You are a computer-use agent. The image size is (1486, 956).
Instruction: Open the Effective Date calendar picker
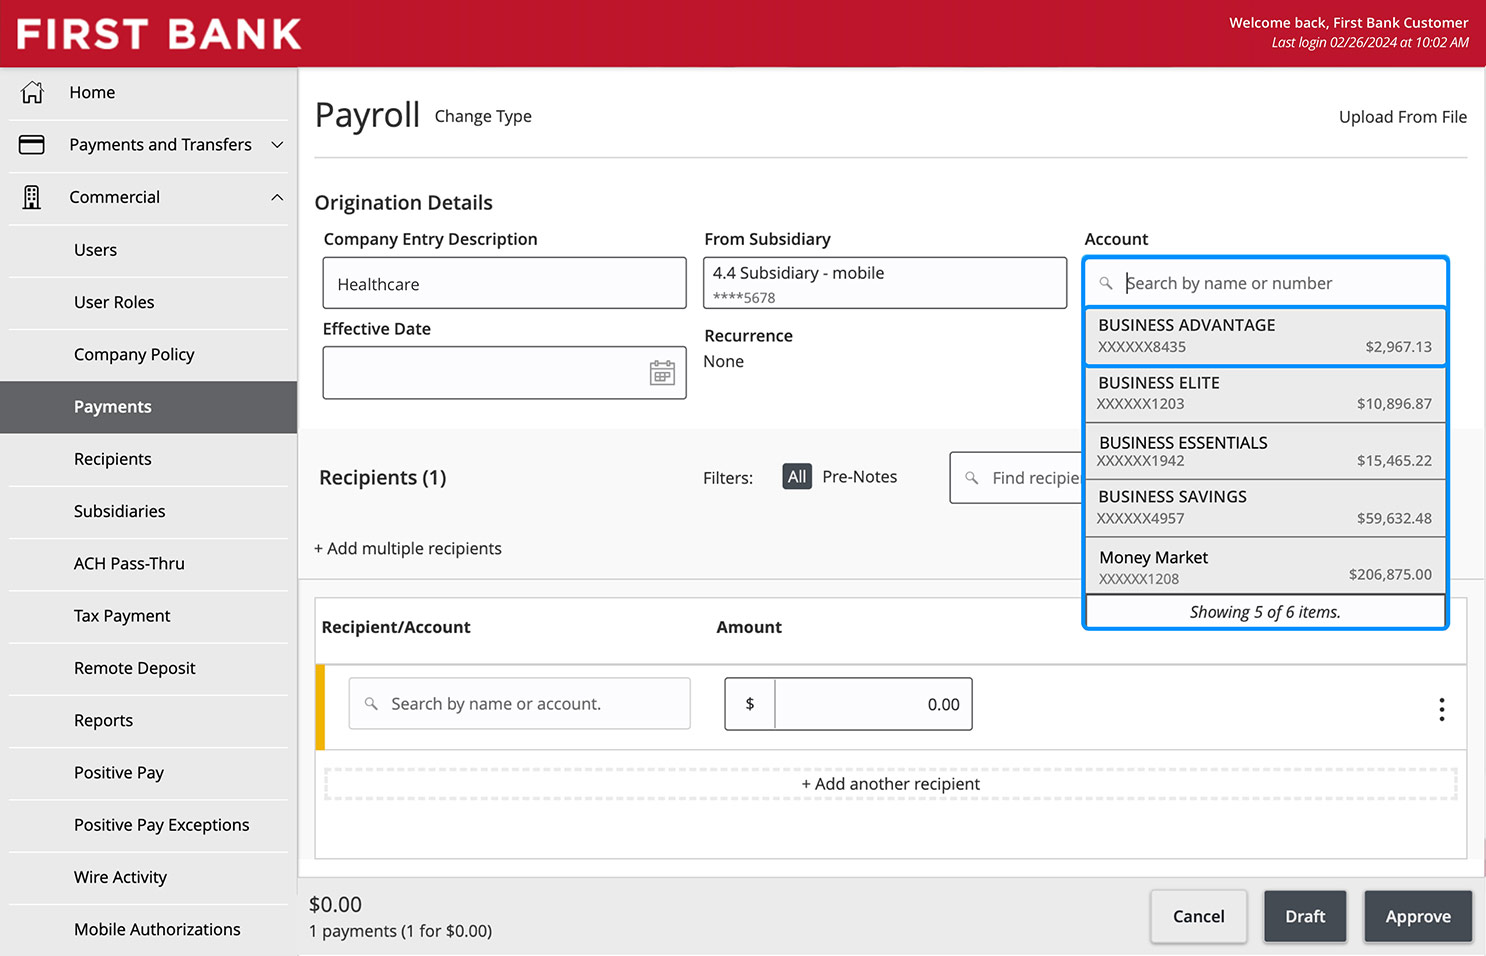(x=662, y=373)
